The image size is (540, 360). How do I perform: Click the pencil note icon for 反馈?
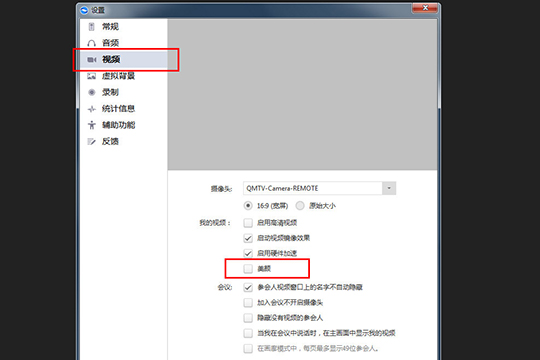point(91,142)
